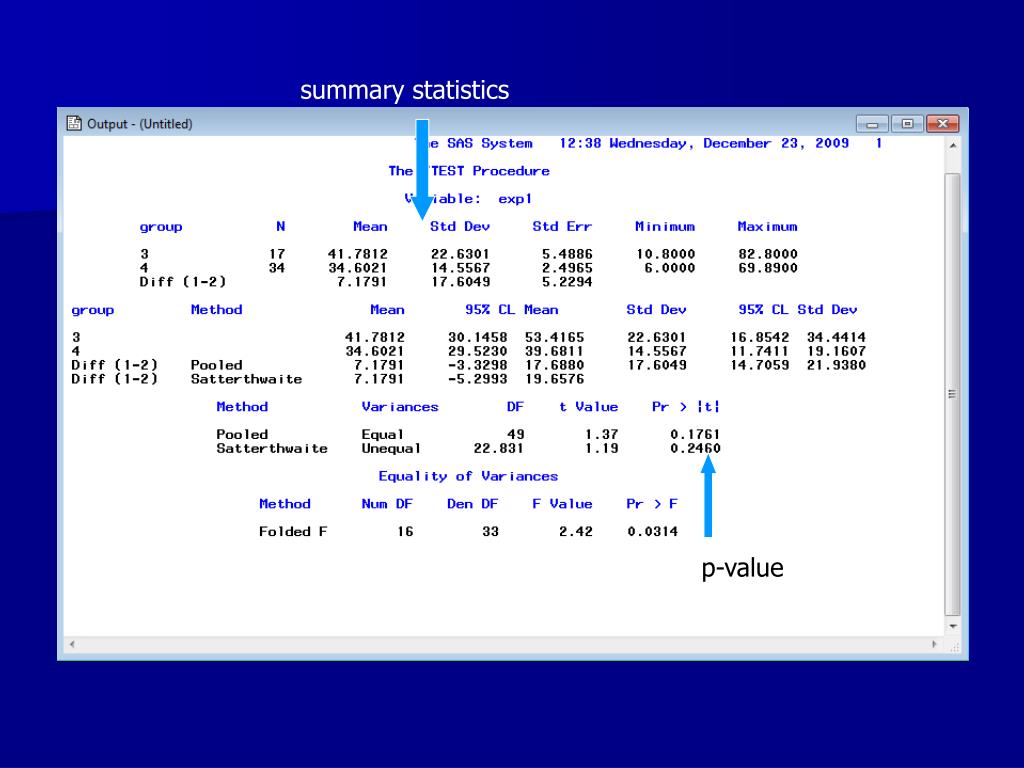The width and height of the screenshot is (1024, 768).
Task: Click the Std Err value '2.4965'
Action: point(567,268)
